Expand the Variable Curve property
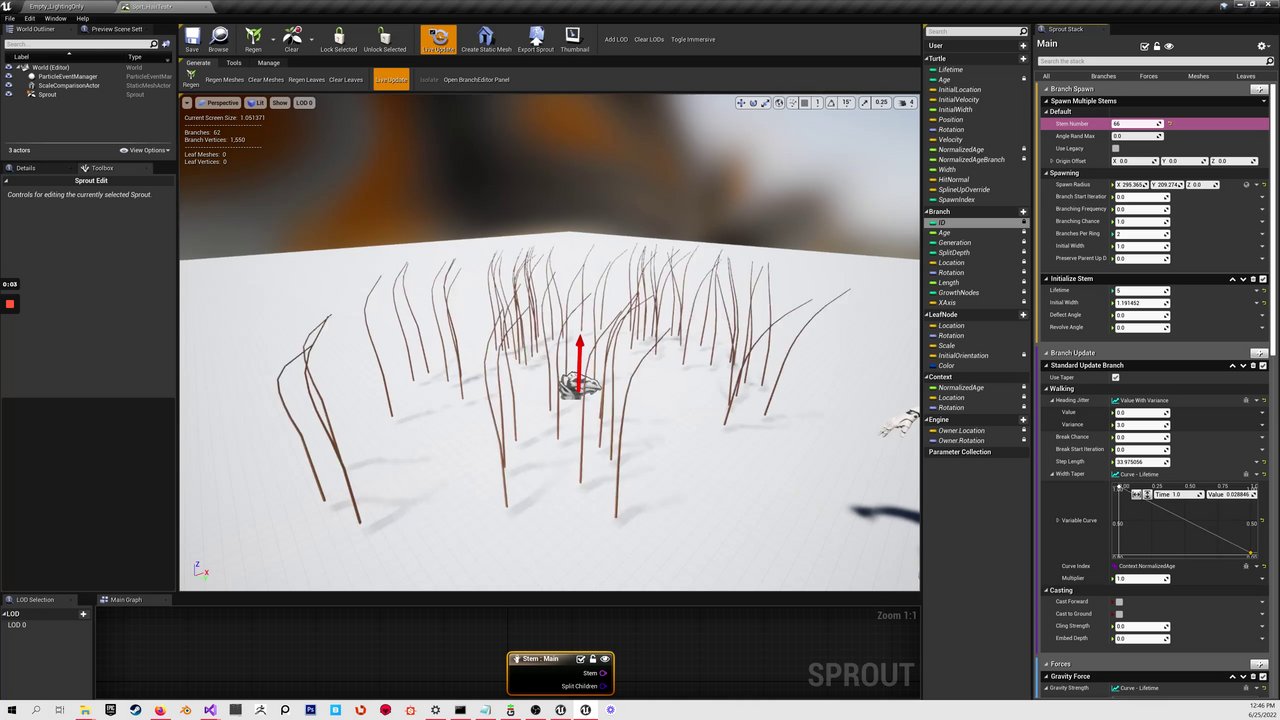This screenshot has width=1280, height=720. [1058, 521]
